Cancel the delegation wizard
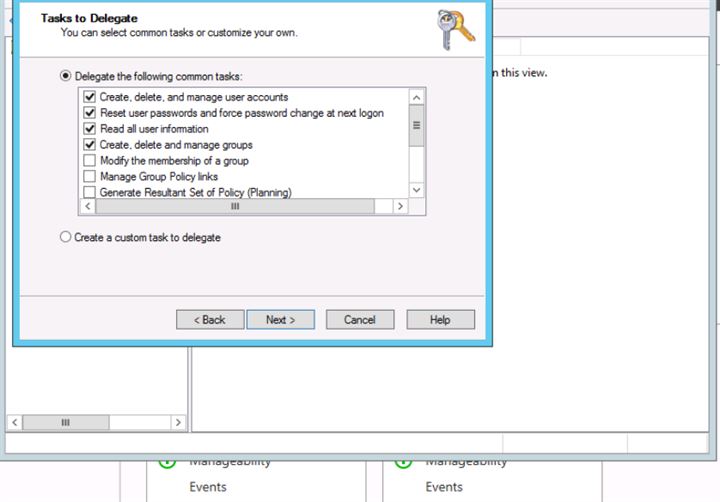 pos(359,320)
